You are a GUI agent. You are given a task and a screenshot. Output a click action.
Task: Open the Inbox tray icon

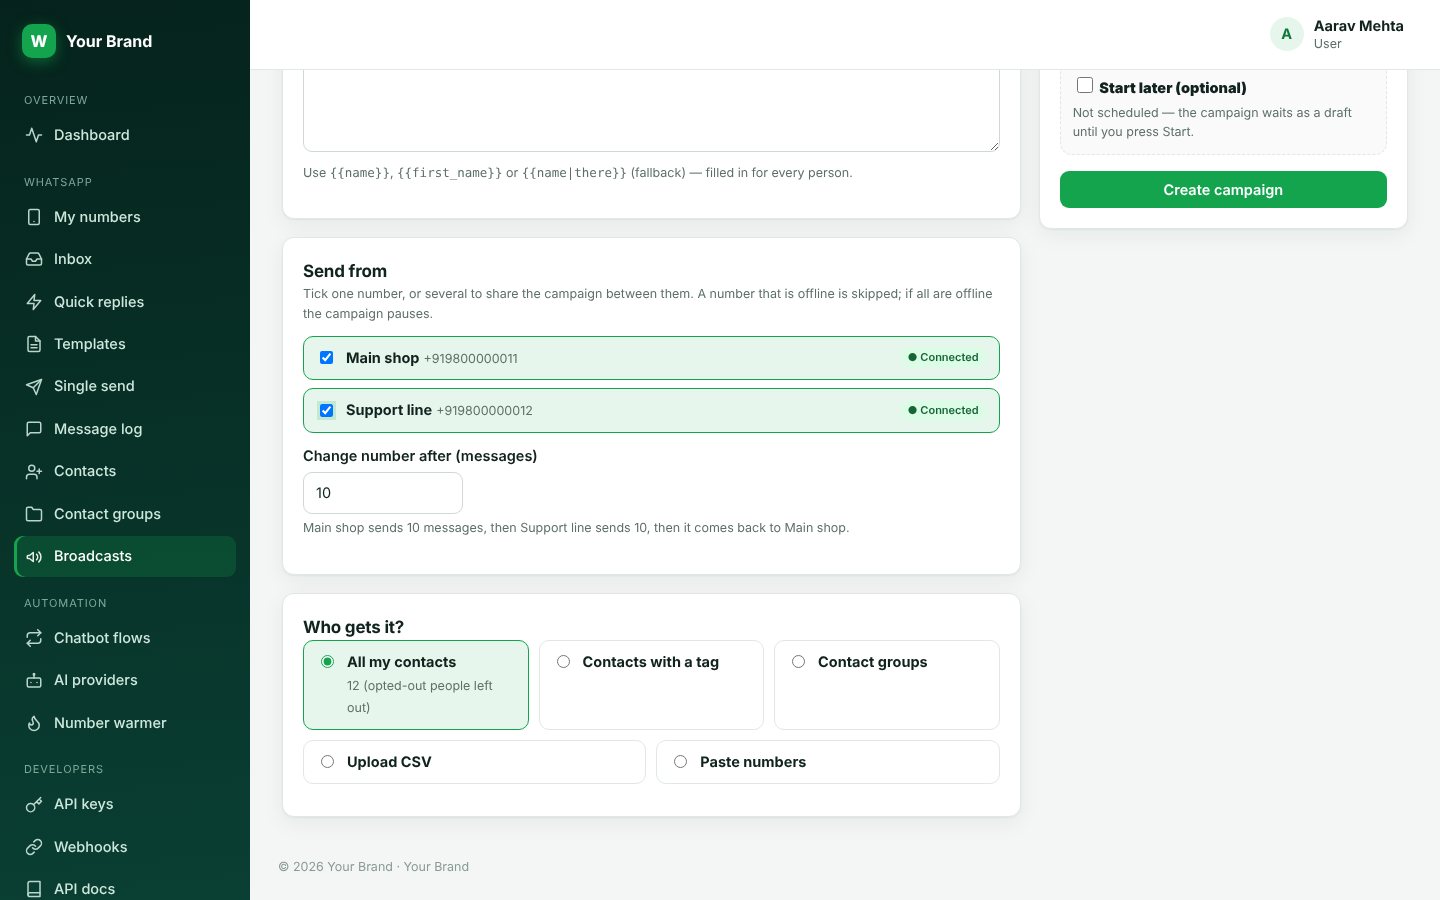tap(34, 259)
